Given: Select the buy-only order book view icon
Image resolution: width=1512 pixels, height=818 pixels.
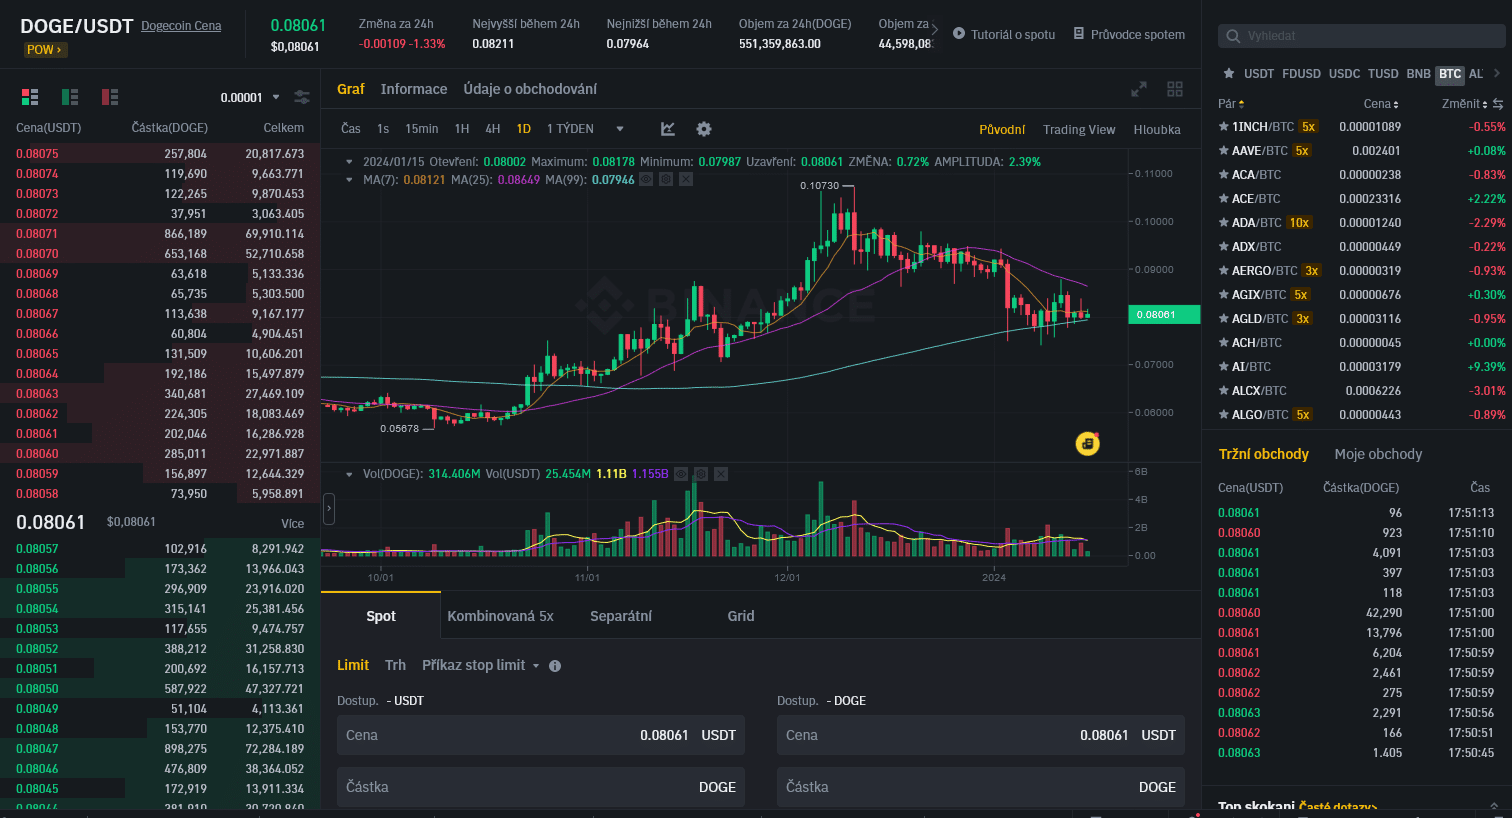Looking at the screenshot, I should [x=68, y=97].
